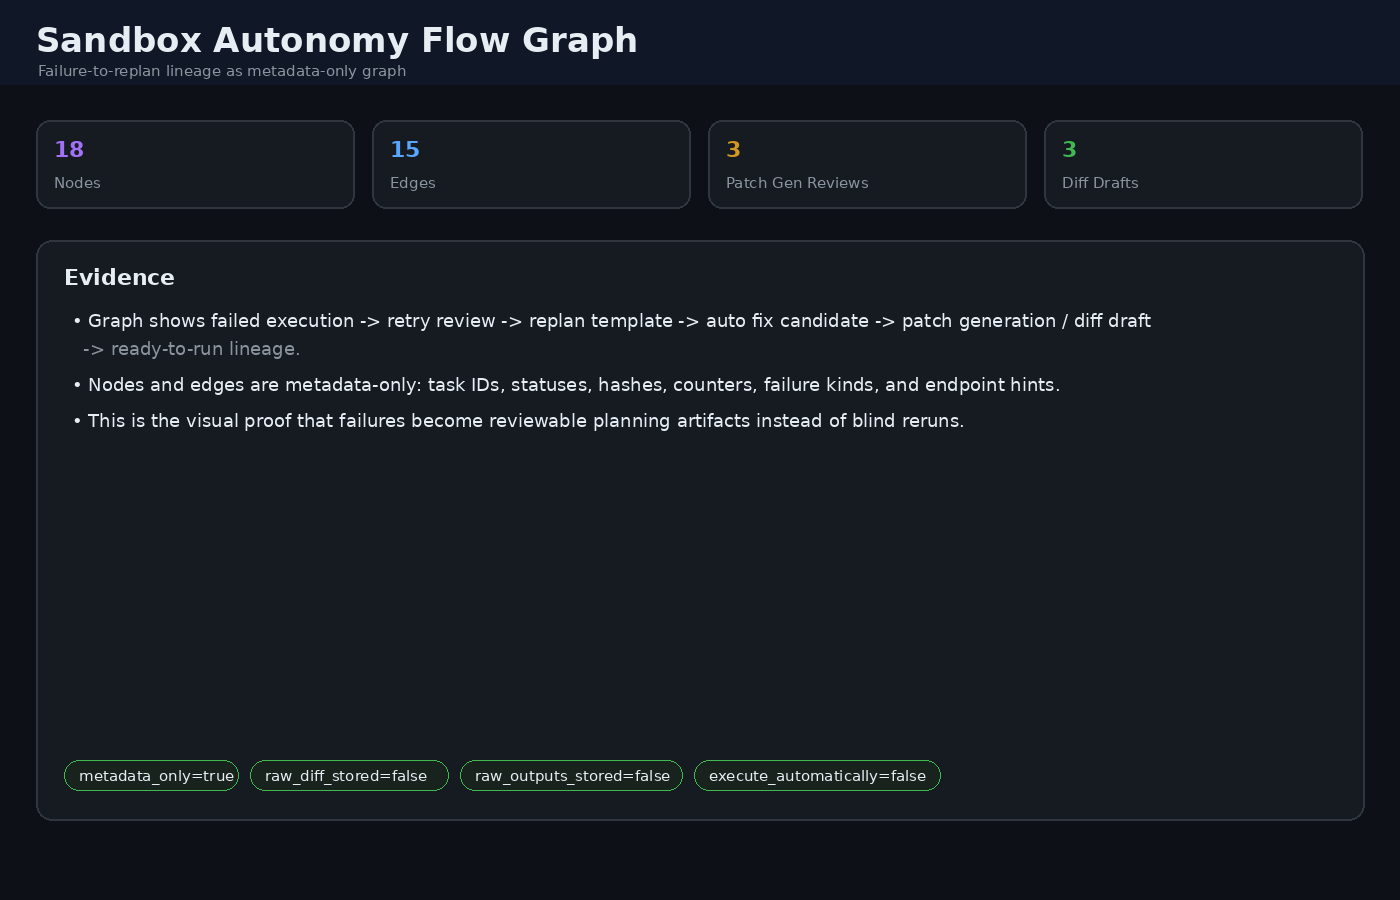This screenshot has width=1400, height=900.
Task: Click the bullet starting 'Graph shows failed execution'
Action: (x=612, y=321)
